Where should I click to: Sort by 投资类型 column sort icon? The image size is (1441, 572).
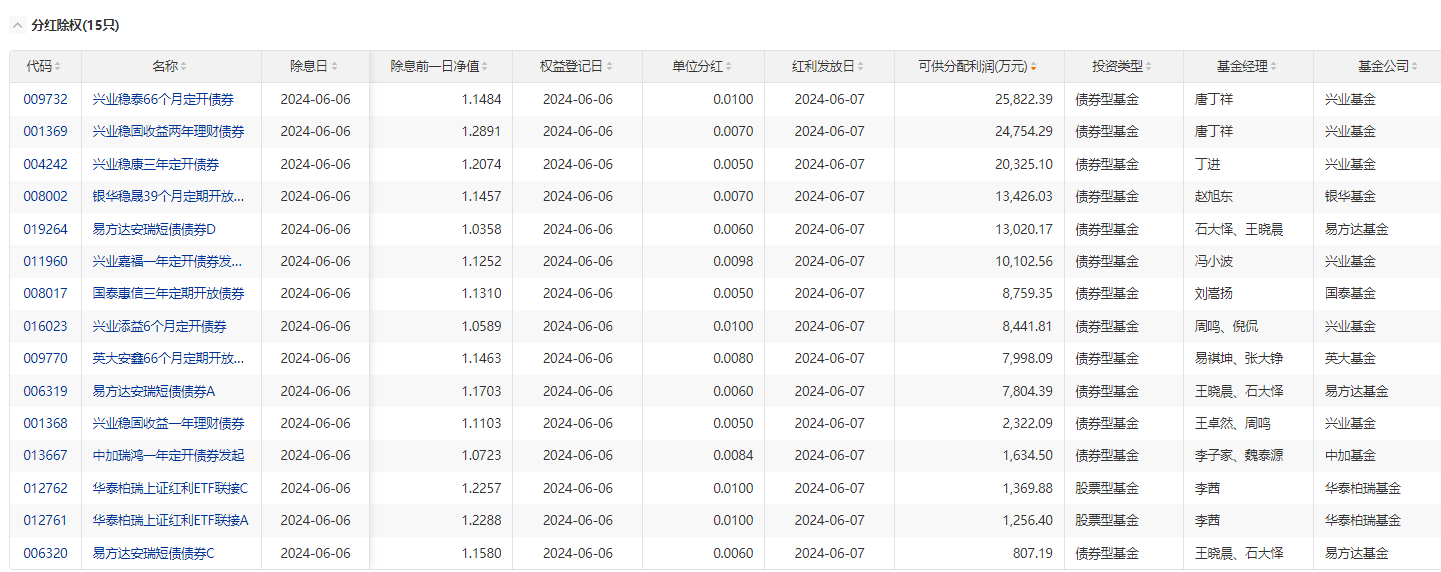pos(1149,67)
